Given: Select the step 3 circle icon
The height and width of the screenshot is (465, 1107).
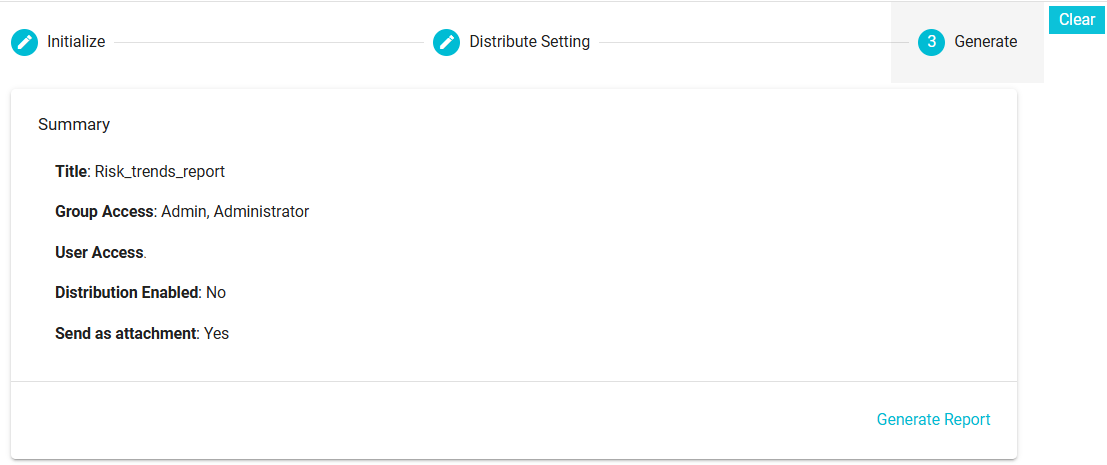Looking at the screenshot, I should (931, 42).
